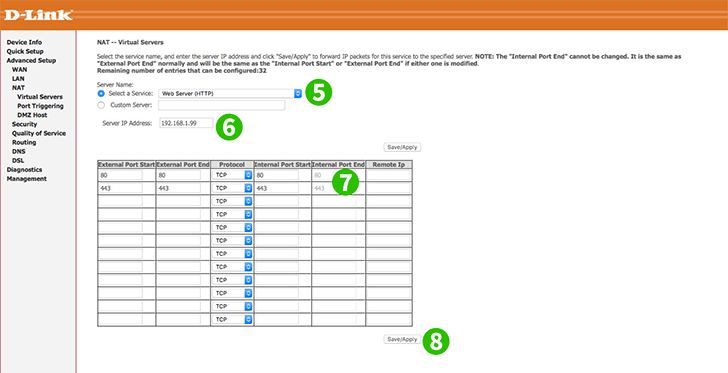Click the 'Remote Ip' column header
The image size is (728, 373).
pos(389,164)
